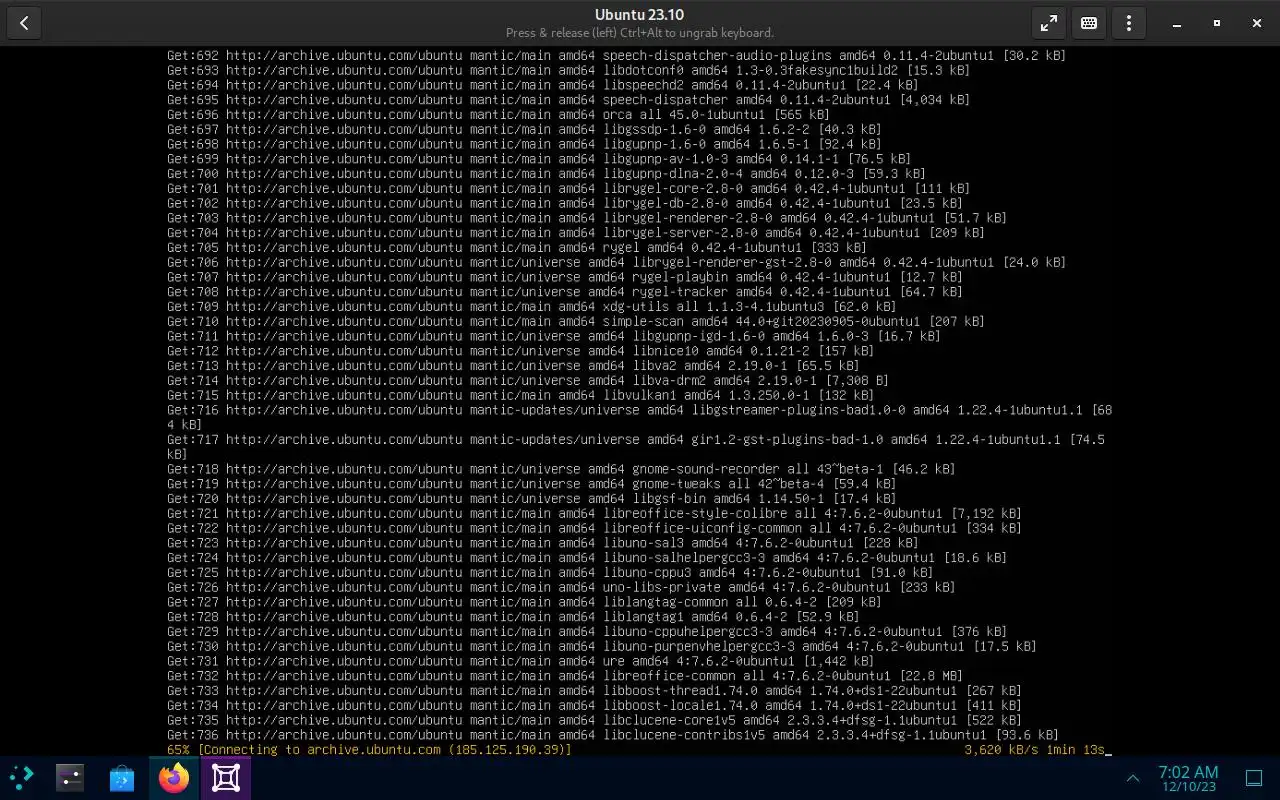Screen dimensions: 1280x800
Task: Click the line Get:697 libgssdp-1.6-0
Action: (x=524, y=129)
